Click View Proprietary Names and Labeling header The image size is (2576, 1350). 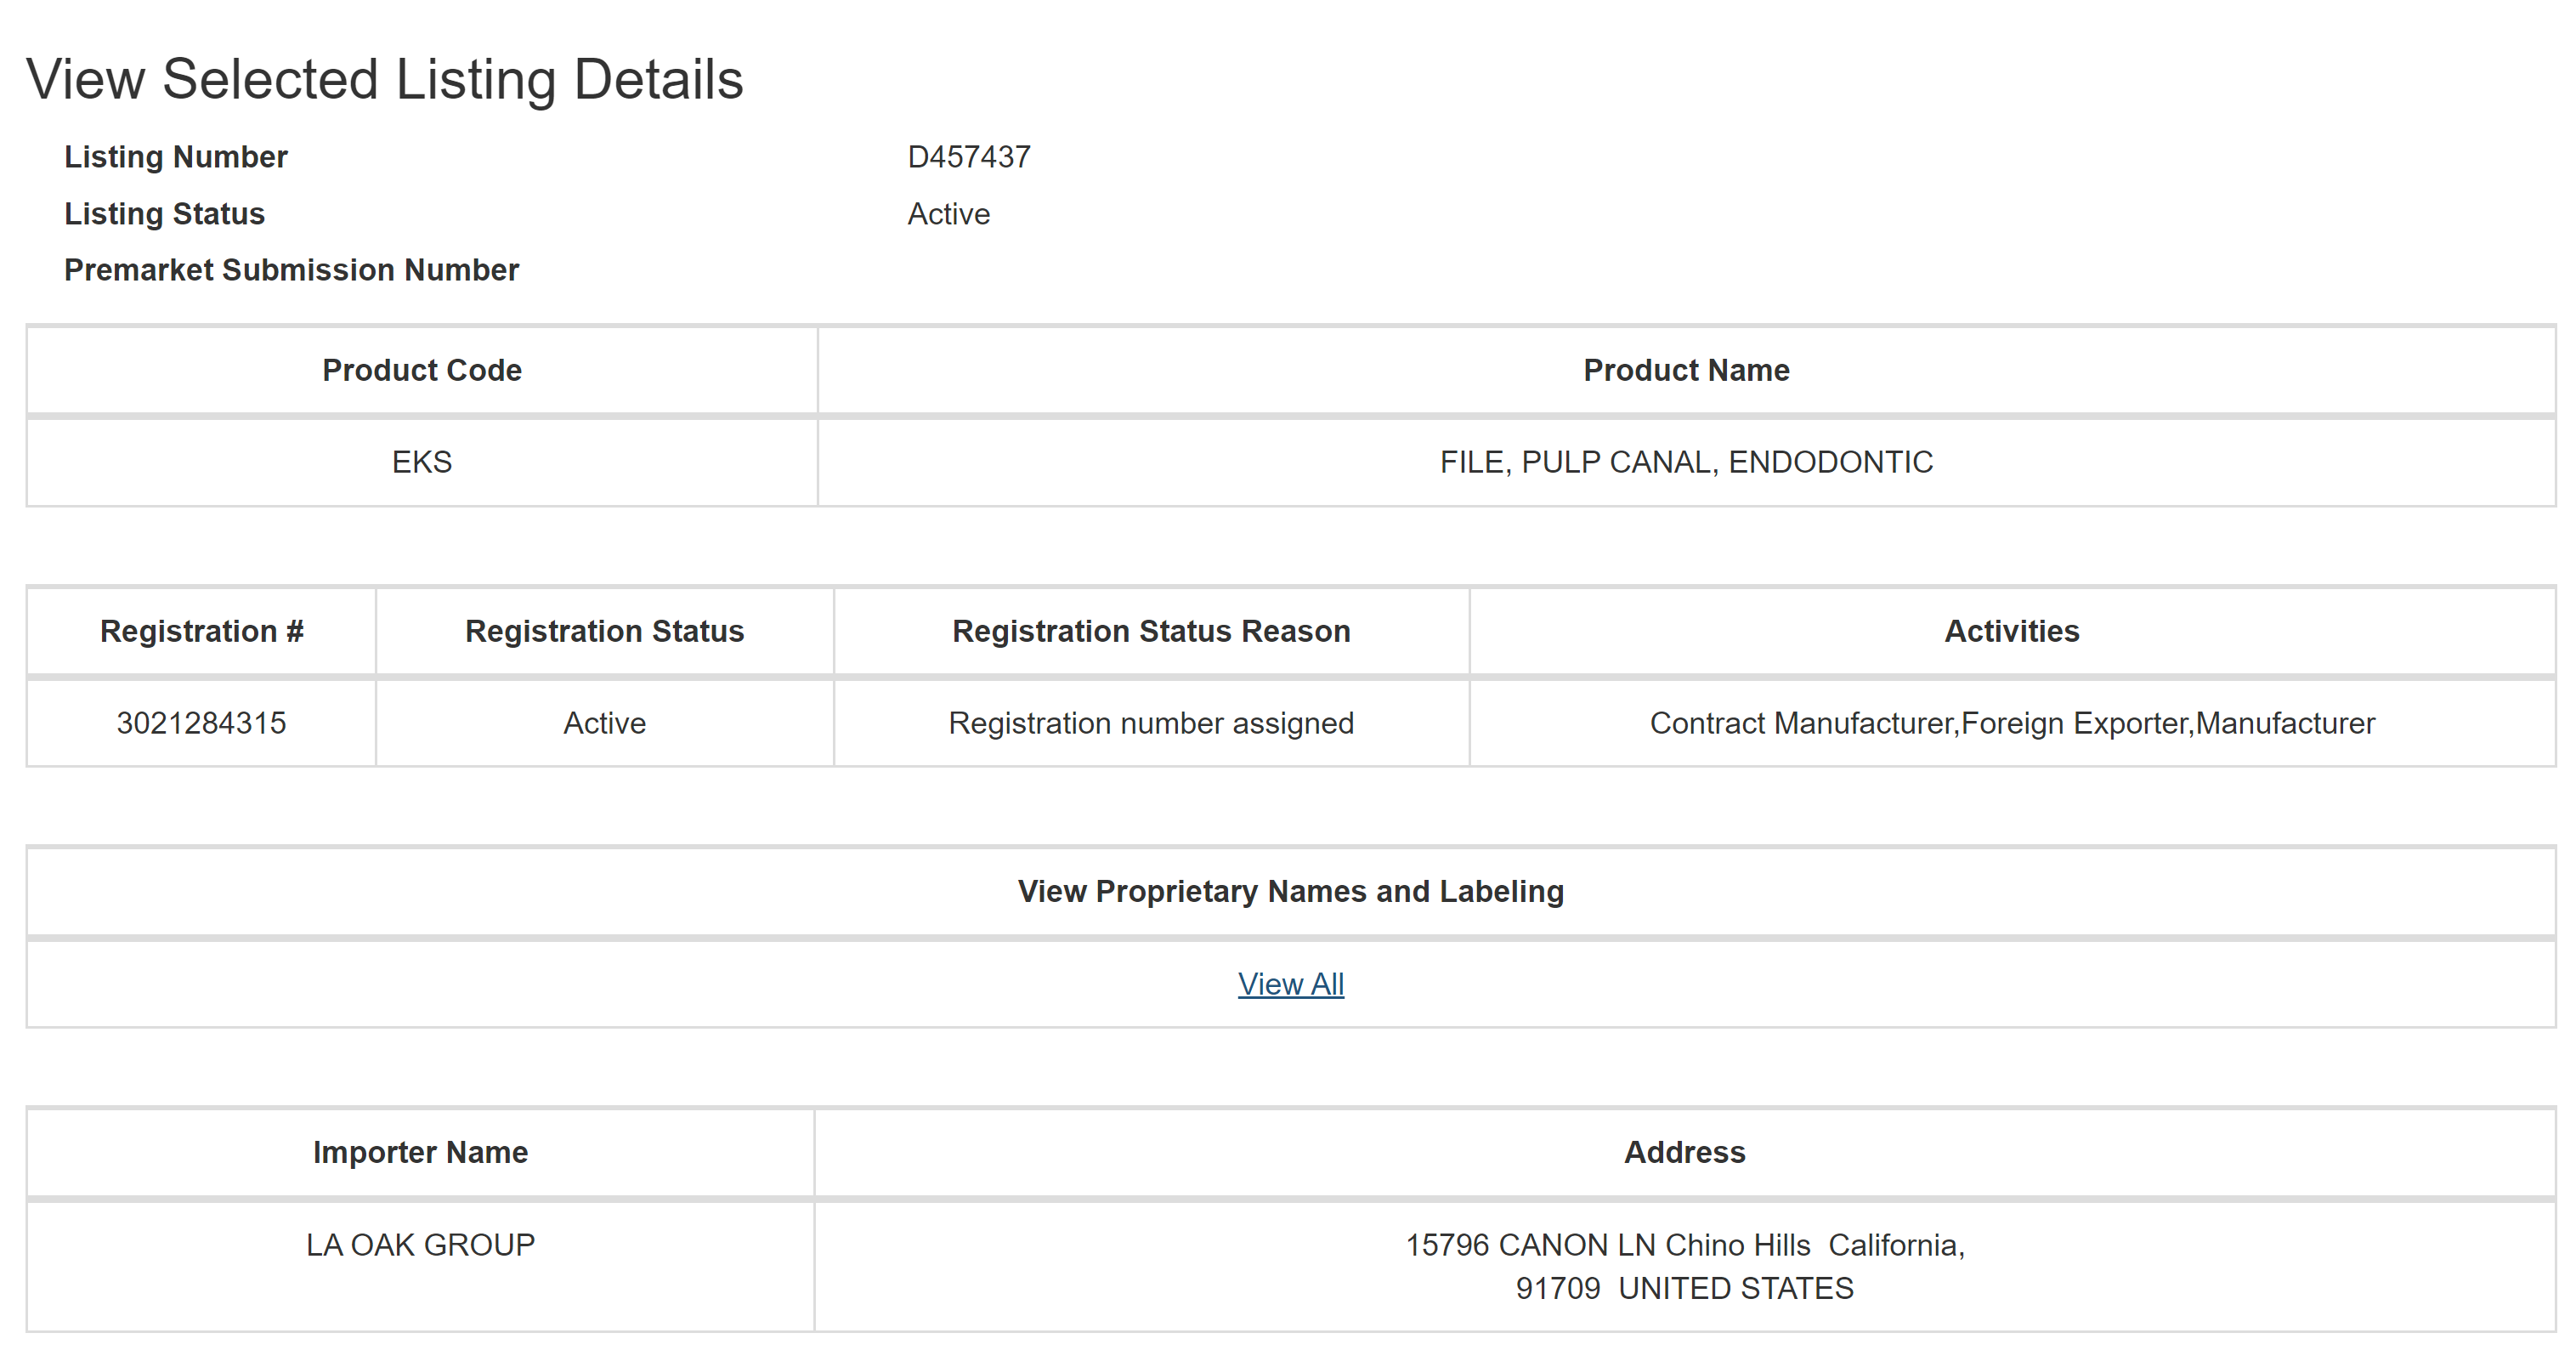1290,891
